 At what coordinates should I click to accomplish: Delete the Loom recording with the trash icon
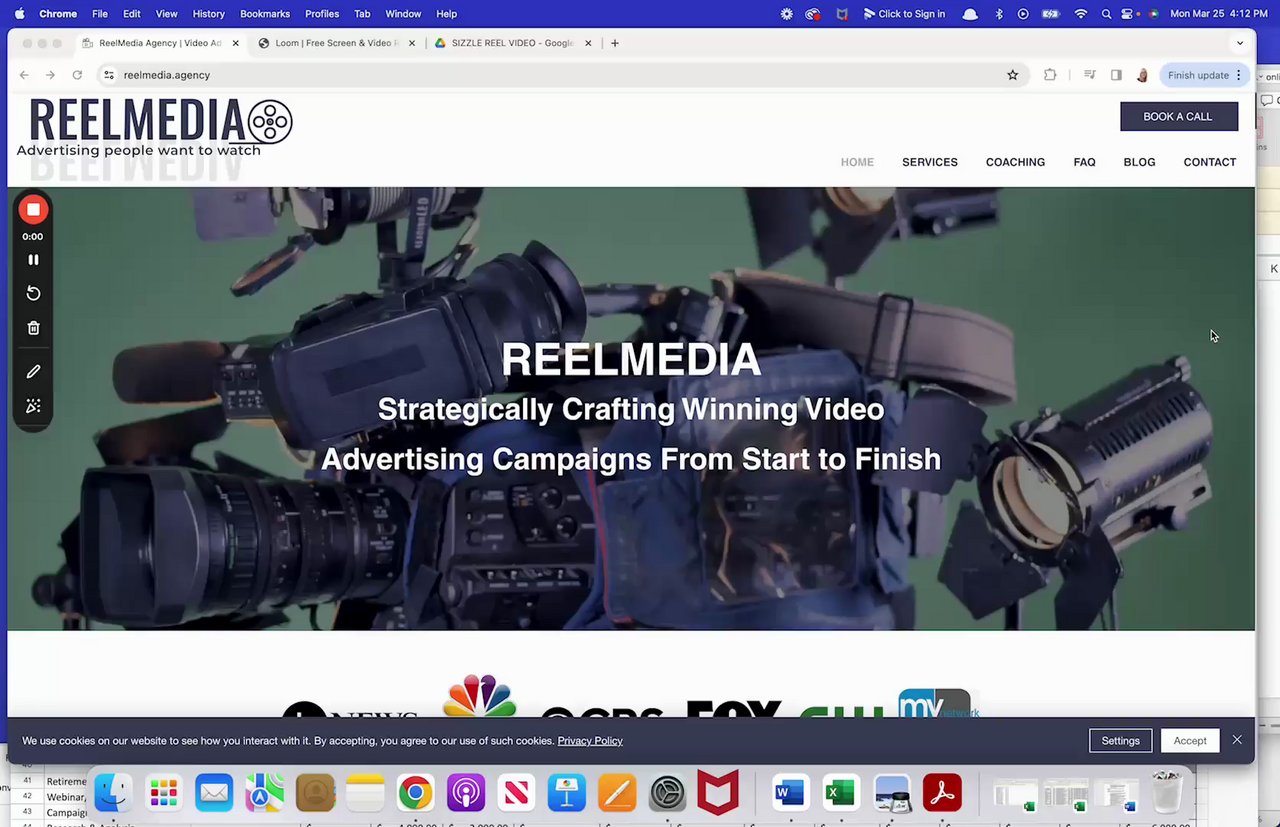33,328
